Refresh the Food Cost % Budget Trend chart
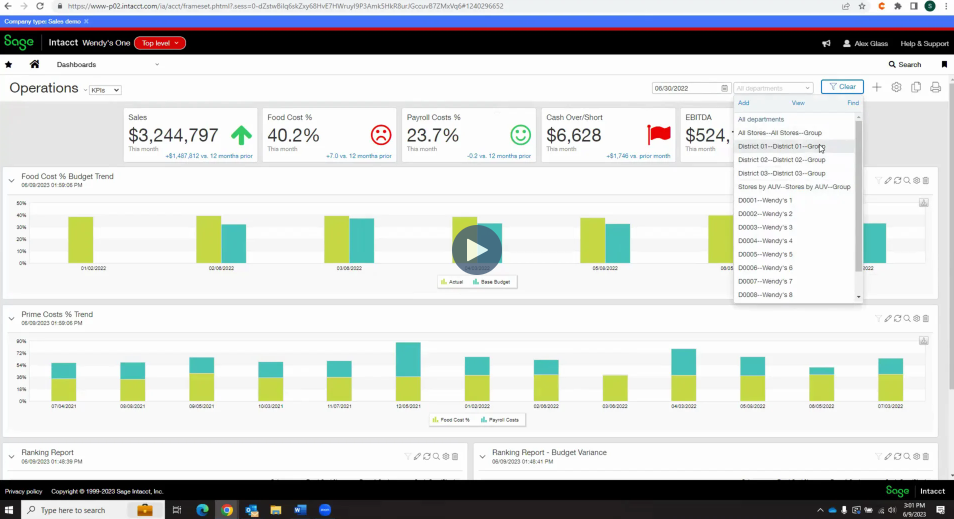Viewport: 954px width, 519px height. [897, 181]
